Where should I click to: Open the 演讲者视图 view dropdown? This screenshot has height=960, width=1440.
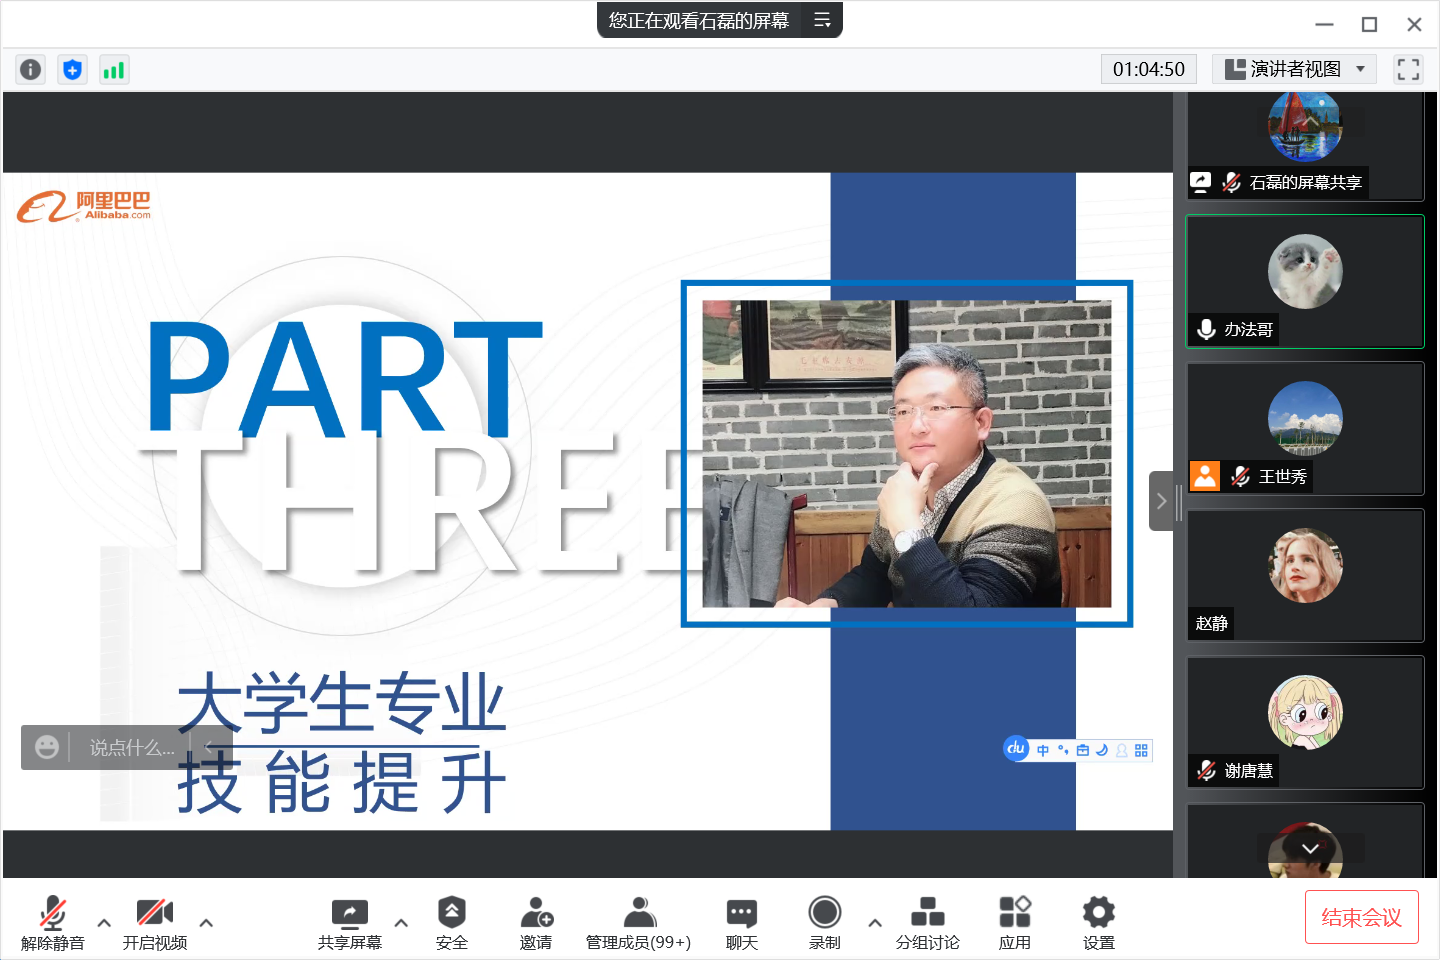[x=1294, y=69]
